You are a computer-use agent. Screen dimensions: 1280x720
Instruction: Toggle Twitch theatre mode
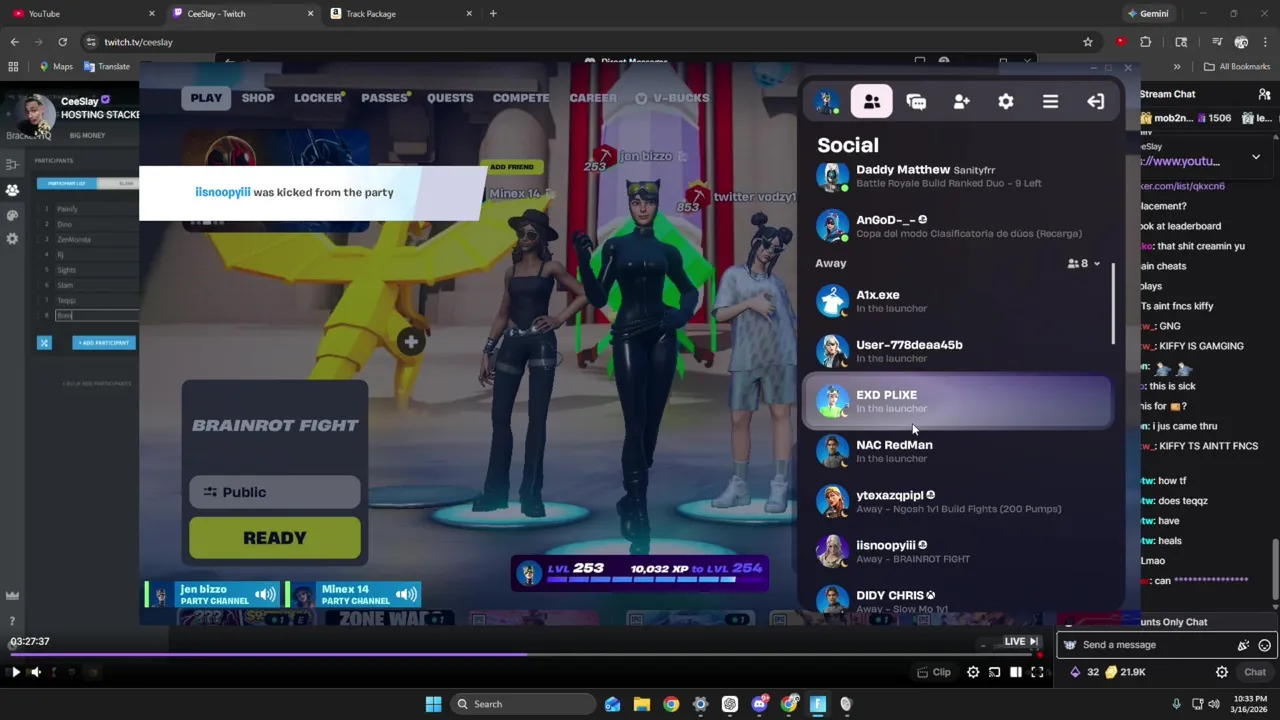tap(1015, 672)
